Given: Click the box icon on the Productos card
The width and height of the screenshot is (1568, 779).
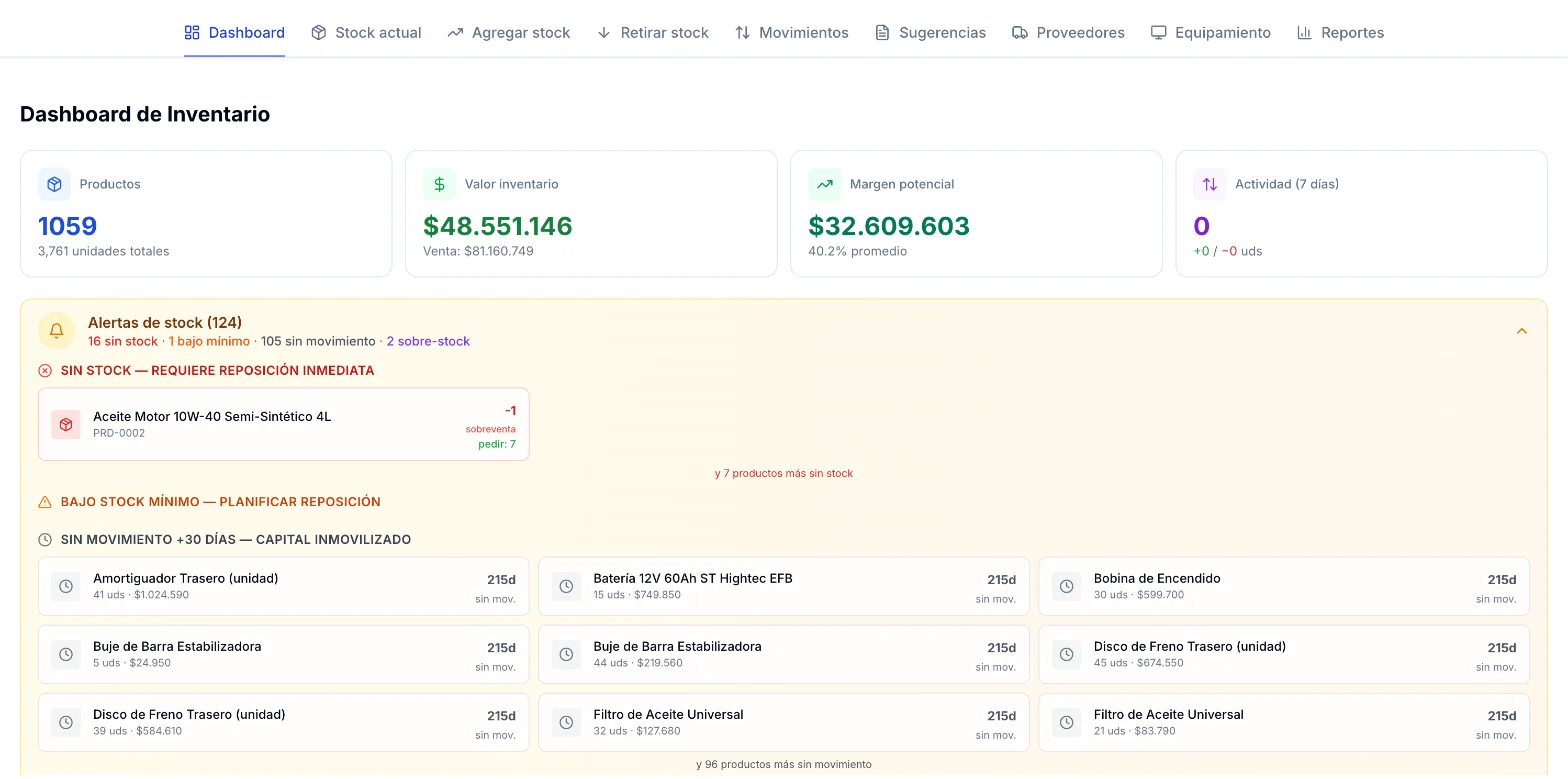Looking at the screenshot, I should coord(55,184).
